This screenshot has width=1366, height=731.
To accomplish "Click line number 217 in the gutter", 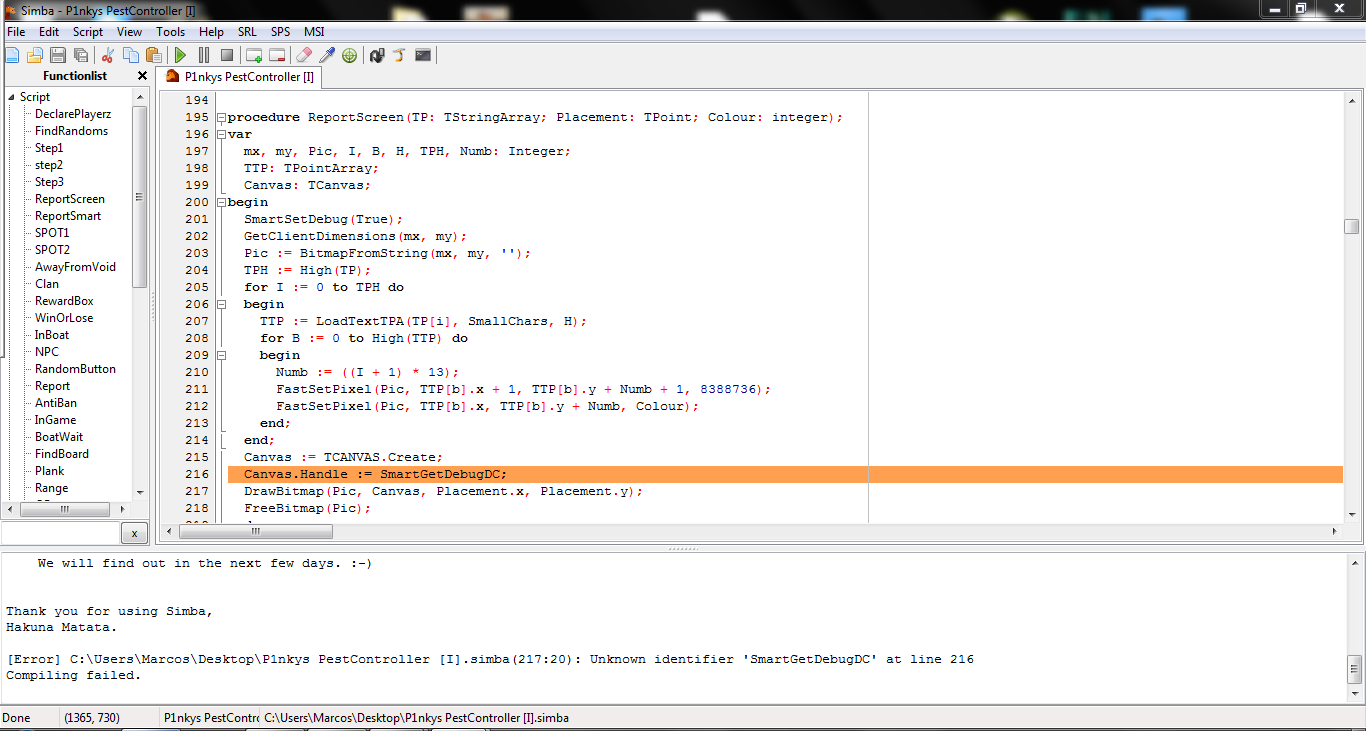I will tap(197, 491).
